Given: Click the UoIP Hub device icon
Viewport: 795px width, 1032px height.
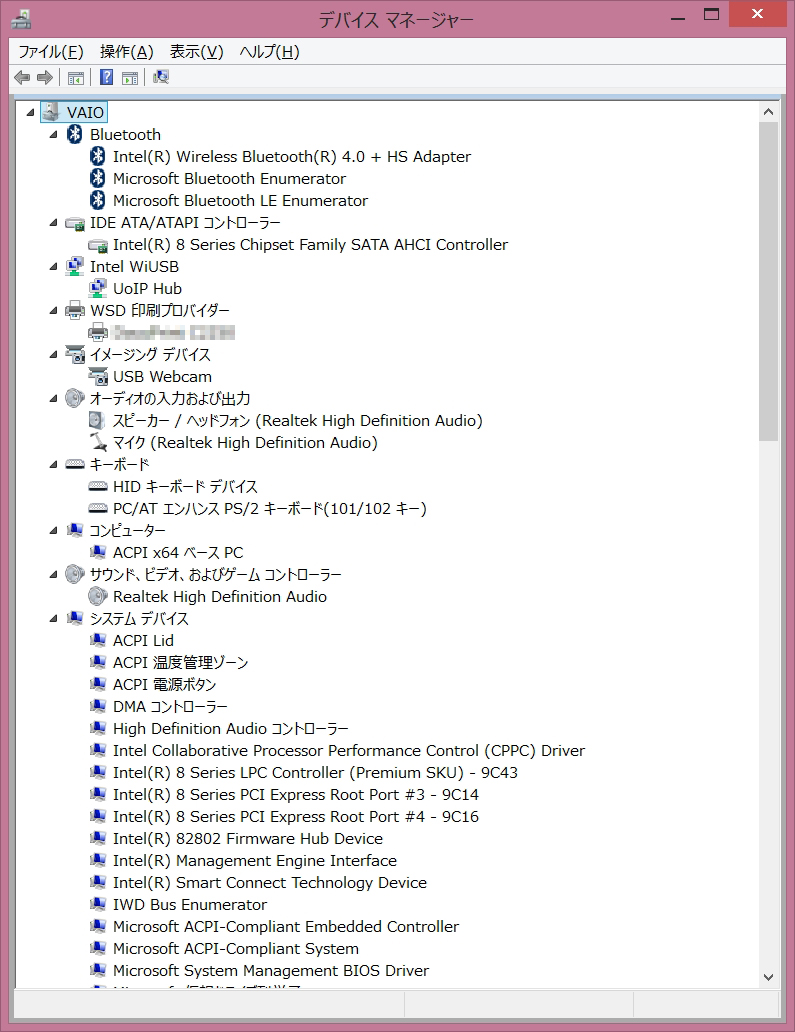Looking at the screenshot, I should 98,288.
